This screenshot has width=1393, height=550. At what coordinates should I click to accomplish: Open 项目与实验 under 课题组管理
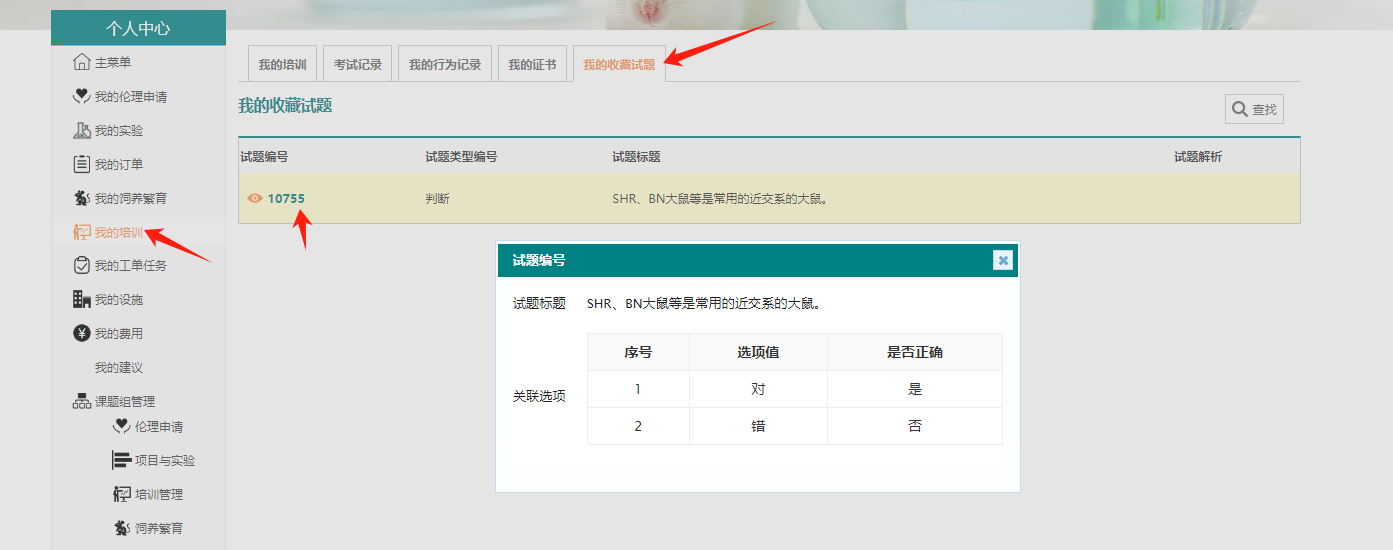click(164, 460)
